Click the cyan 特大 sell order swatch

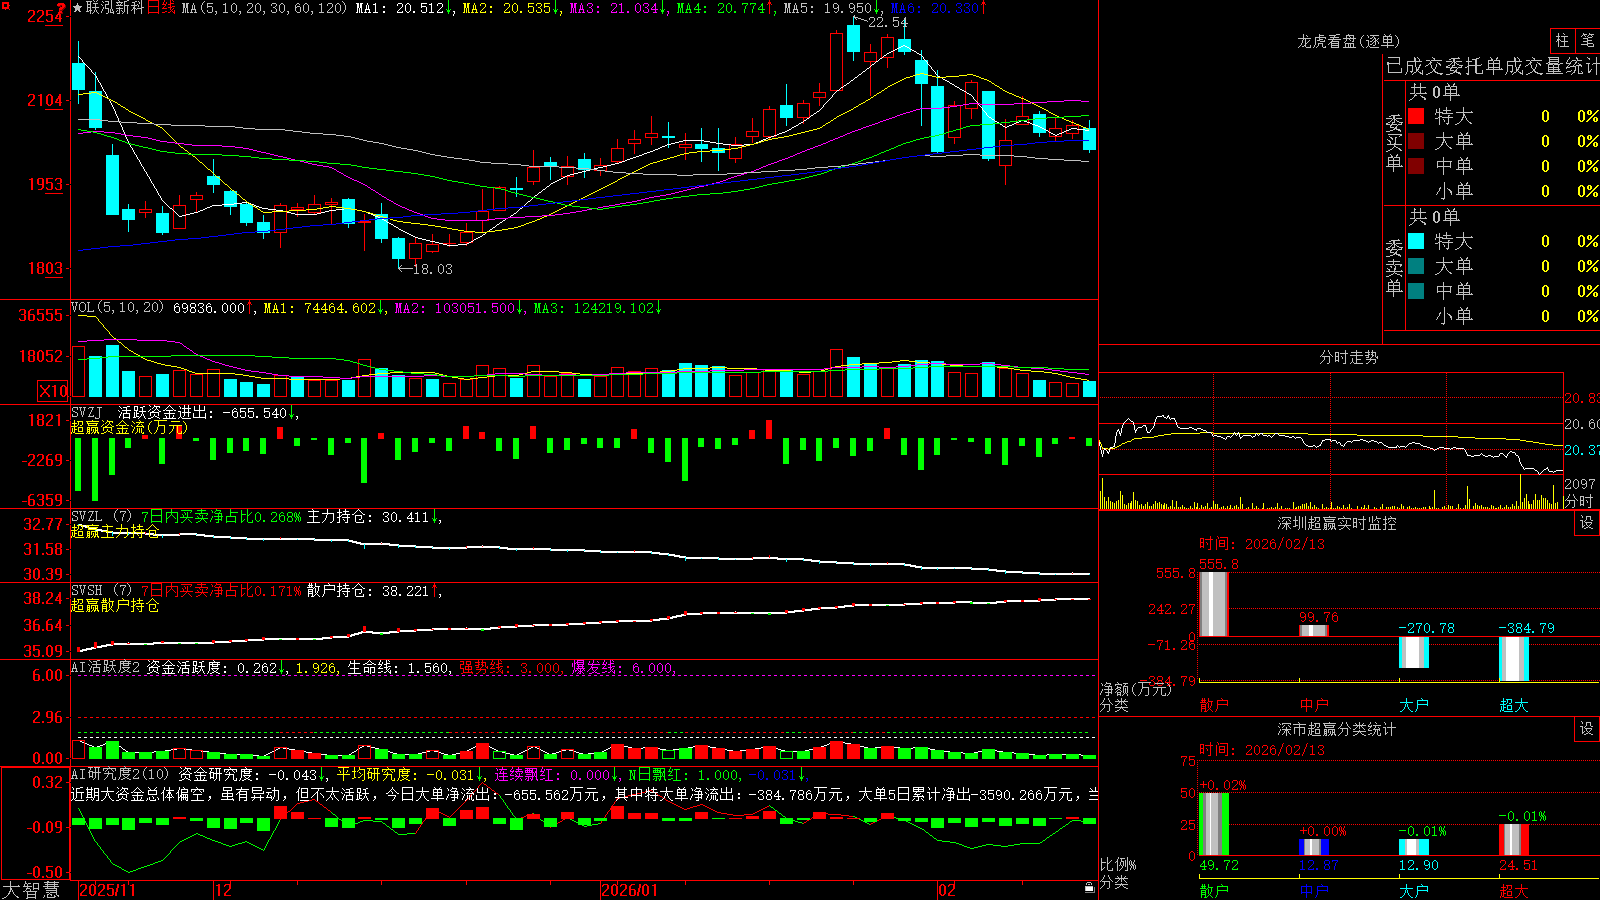tap(1416, 241)
